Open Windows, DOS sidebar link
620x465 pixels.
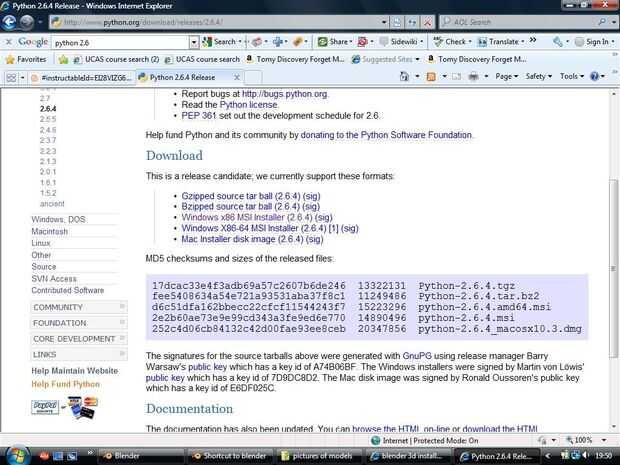59,219
